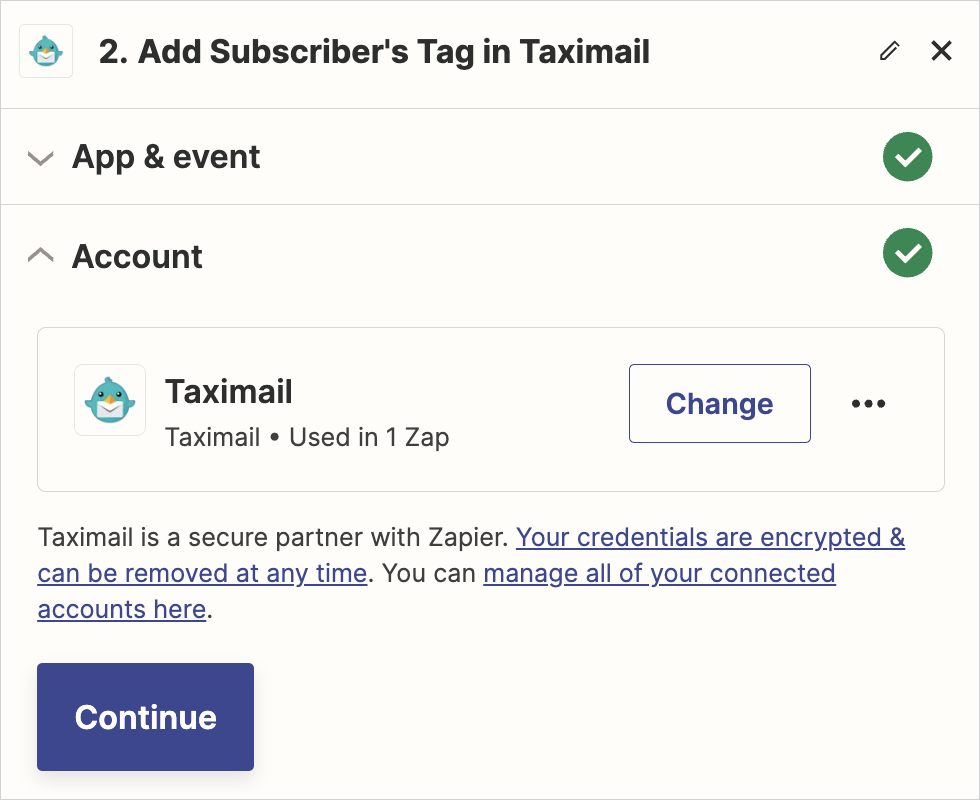Open the three-dot account options menu

click(x=868, y=403)
